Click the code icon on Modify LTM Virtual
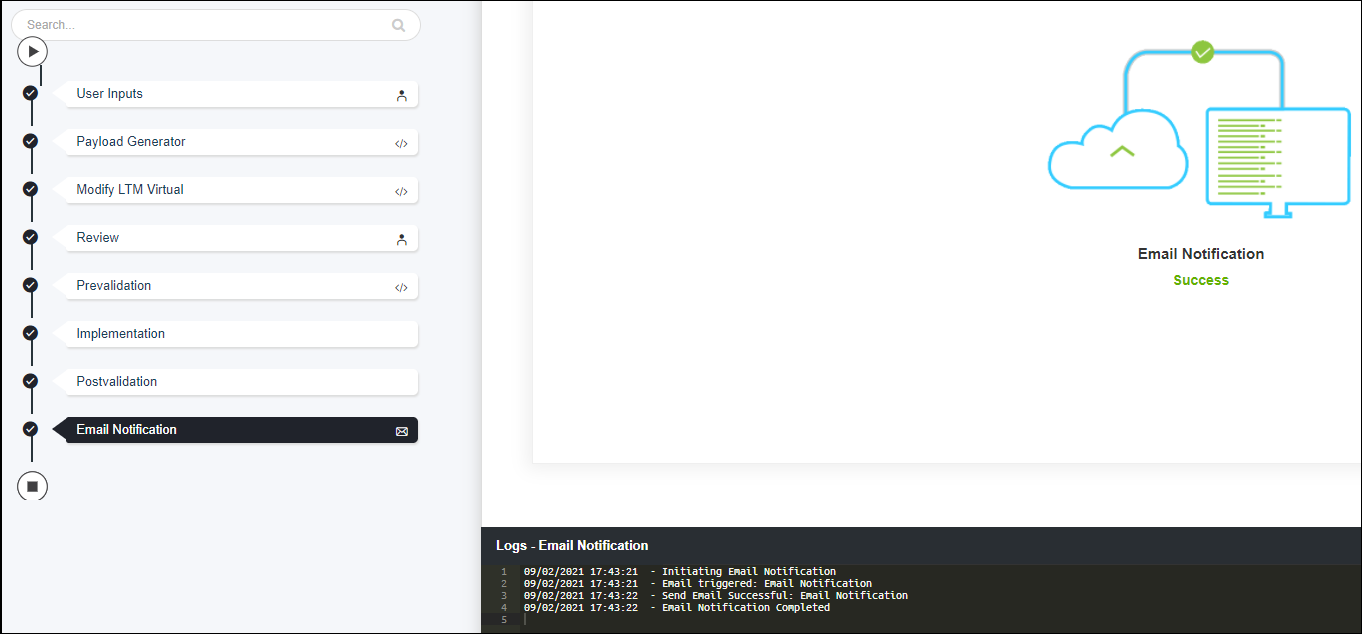Viewport: 1362px width, 634px height. (401, 192)
